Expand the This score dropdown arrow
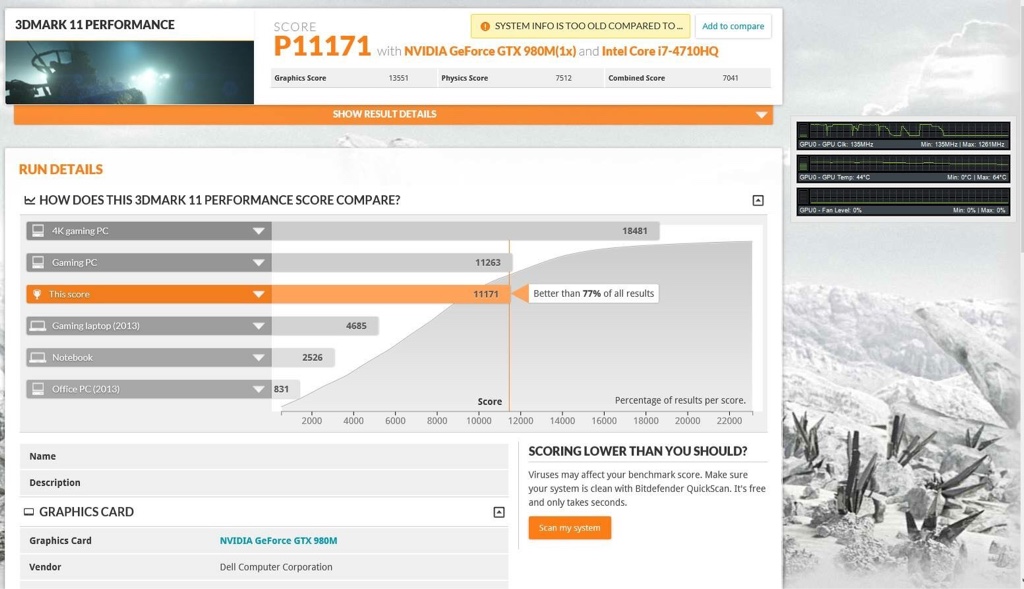1024x589 pixels. [259, 294]
